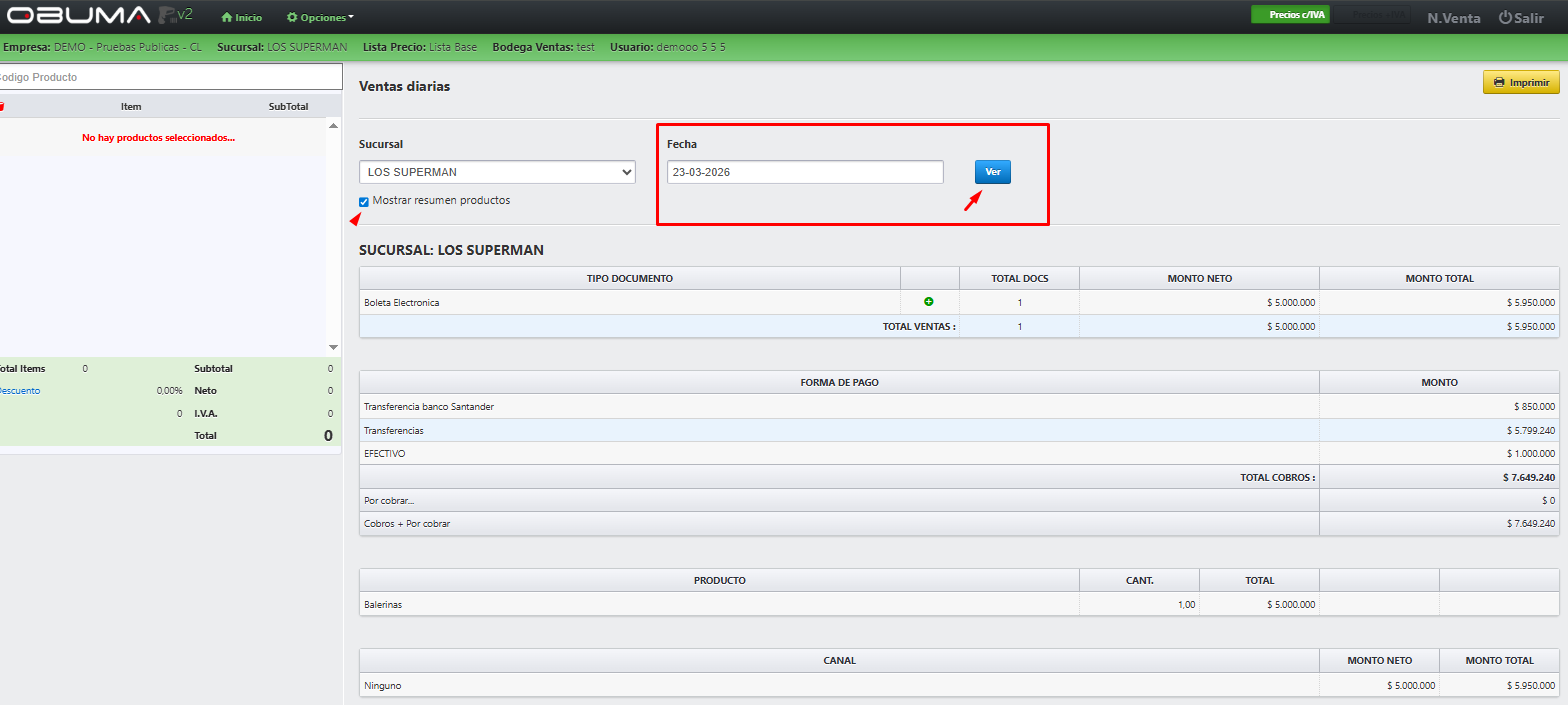Expand the Opciones menu caret
This screenshot has width=1568, height=705.
[x=351, y=18]
